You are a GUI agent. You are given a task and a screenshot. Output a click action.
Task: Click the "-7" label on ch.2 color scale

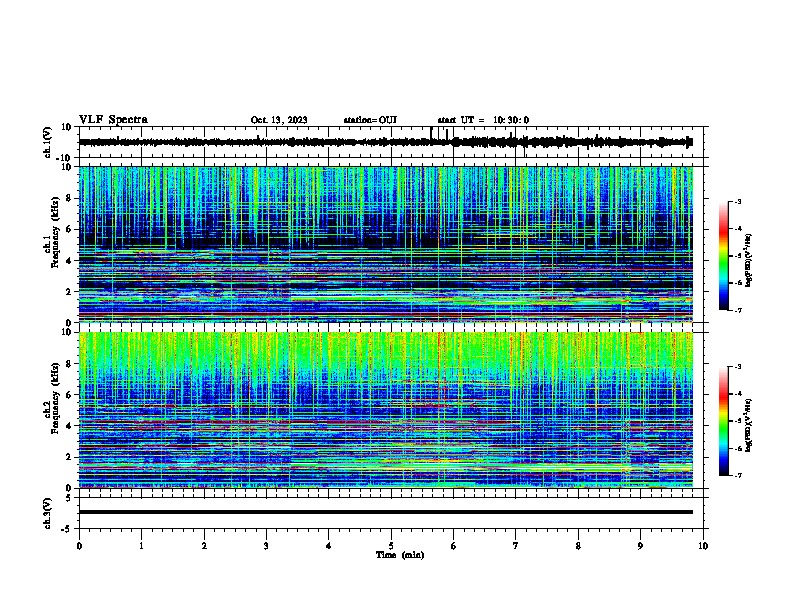pyautogui.click(x=737, y=475)
